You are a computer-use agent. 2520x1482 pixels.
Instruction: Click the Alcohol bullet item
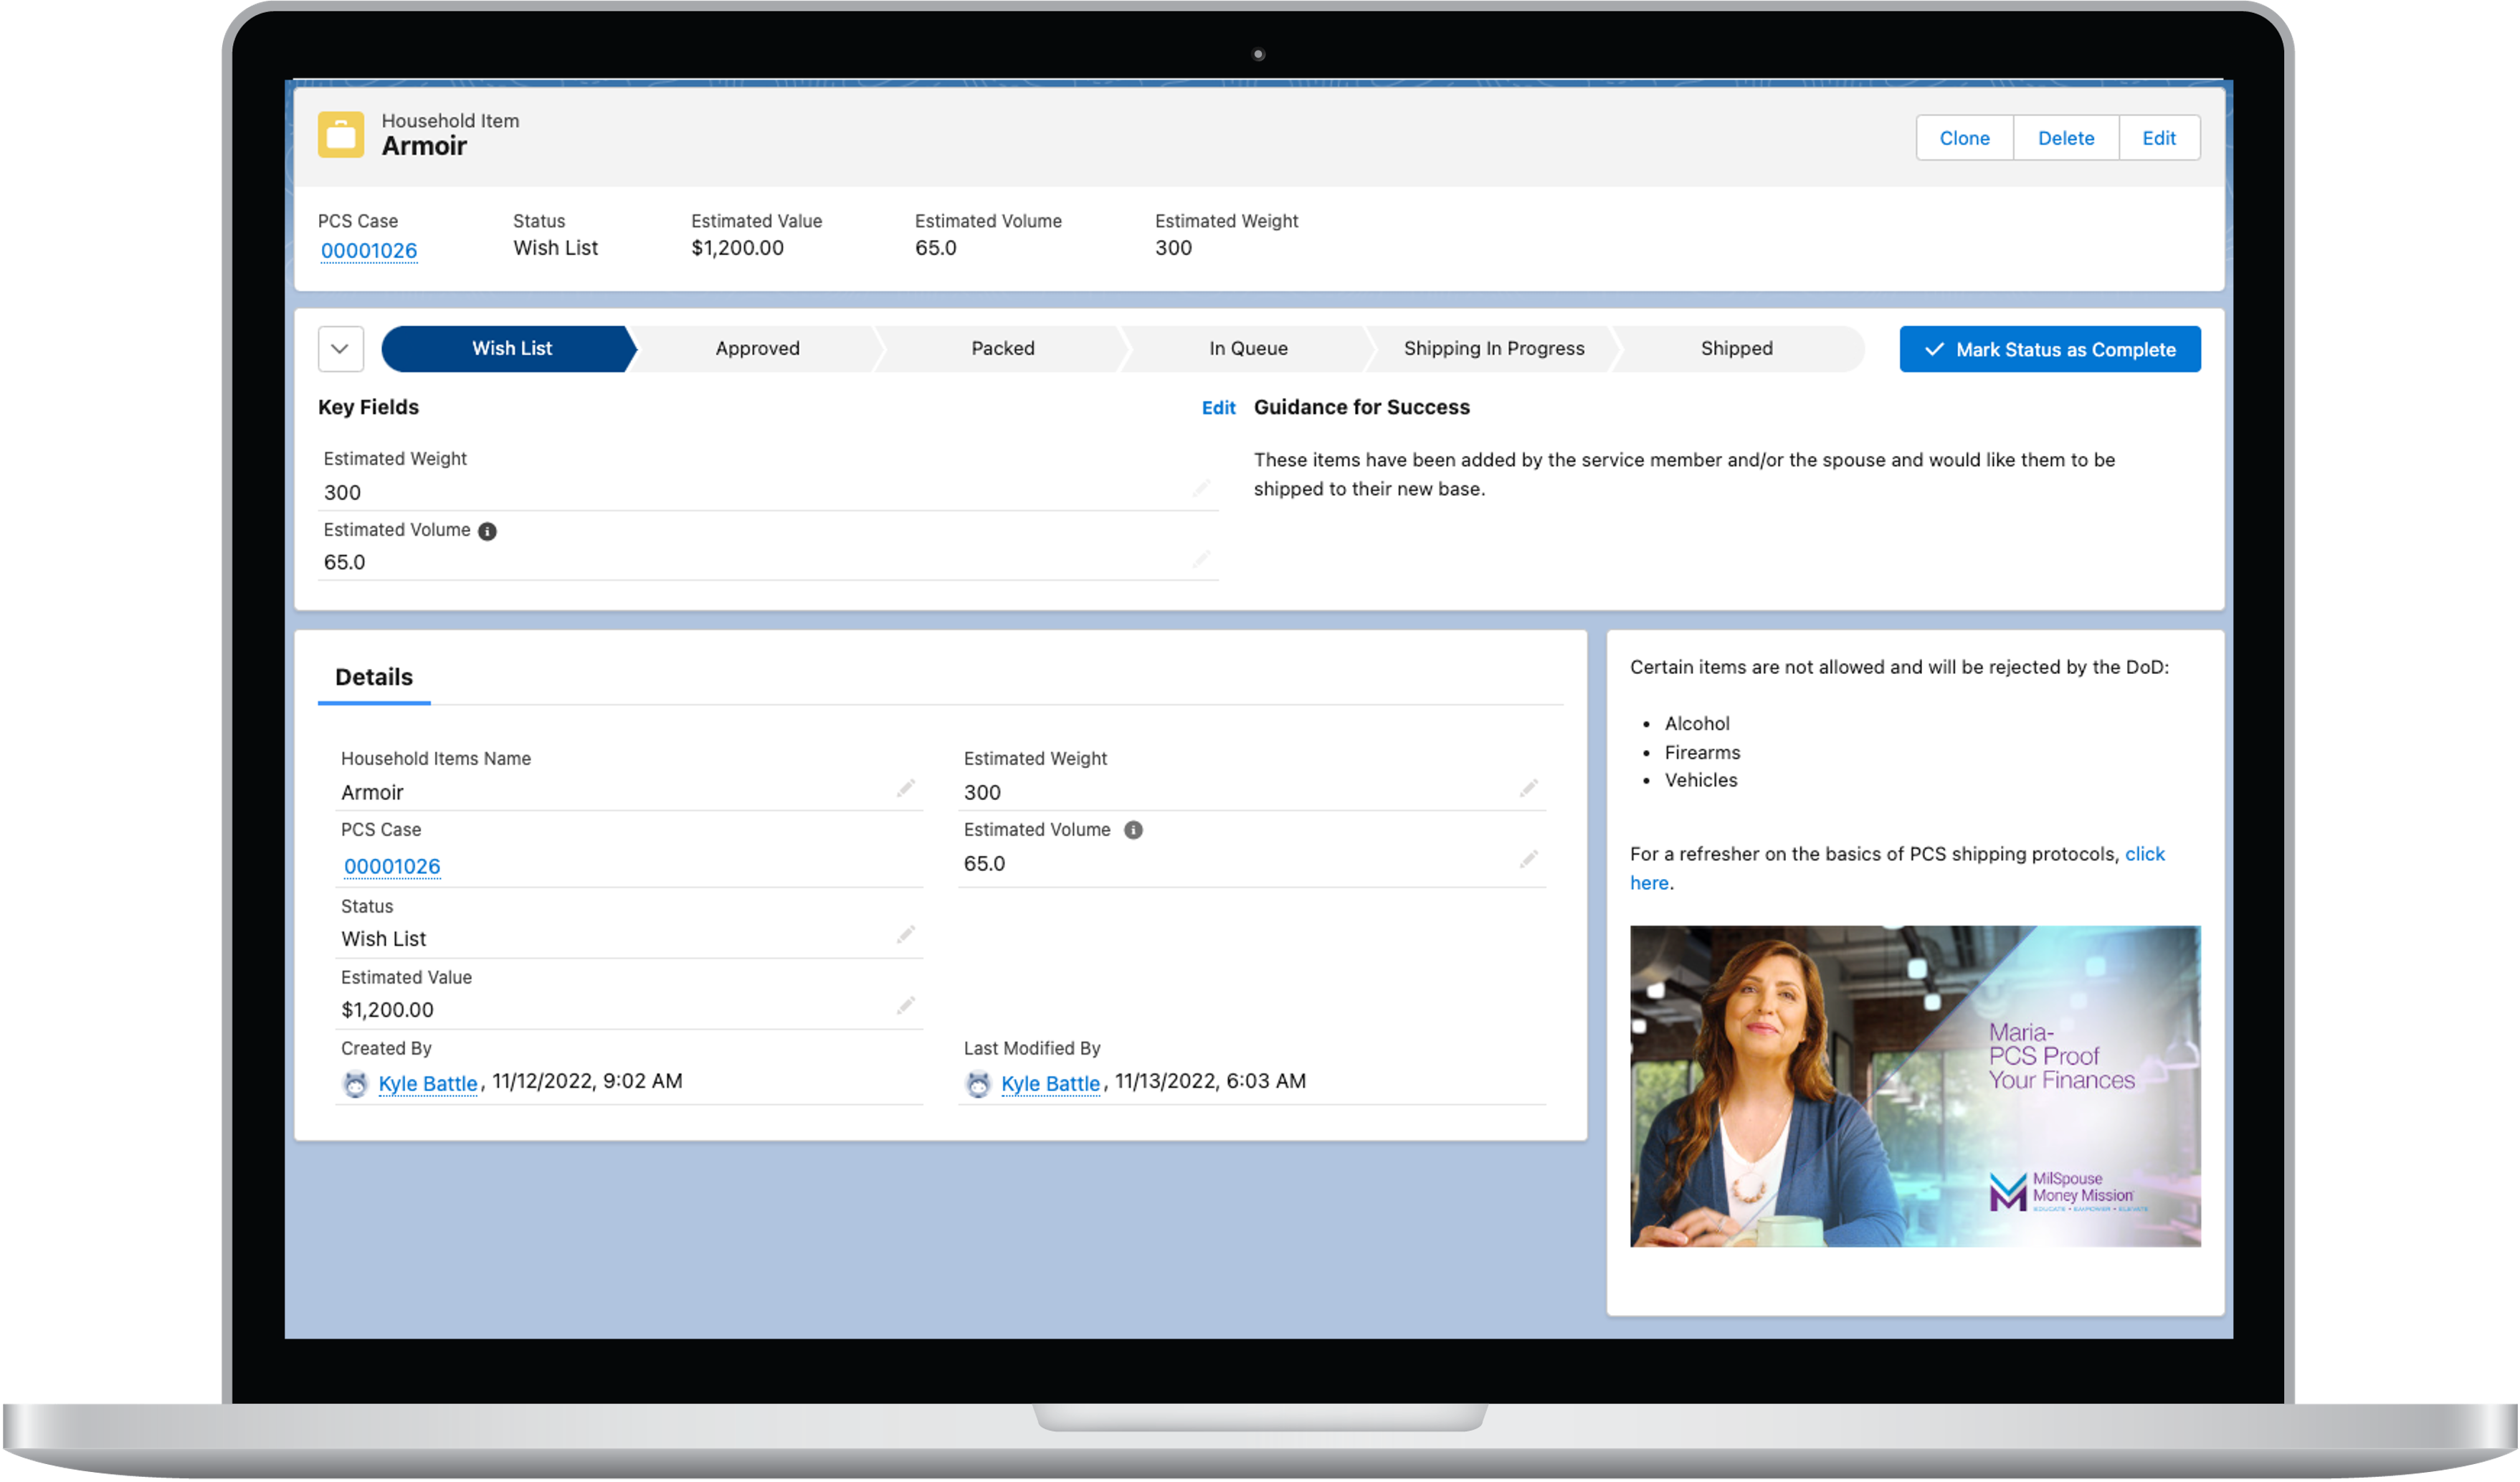pos(1697,724)
